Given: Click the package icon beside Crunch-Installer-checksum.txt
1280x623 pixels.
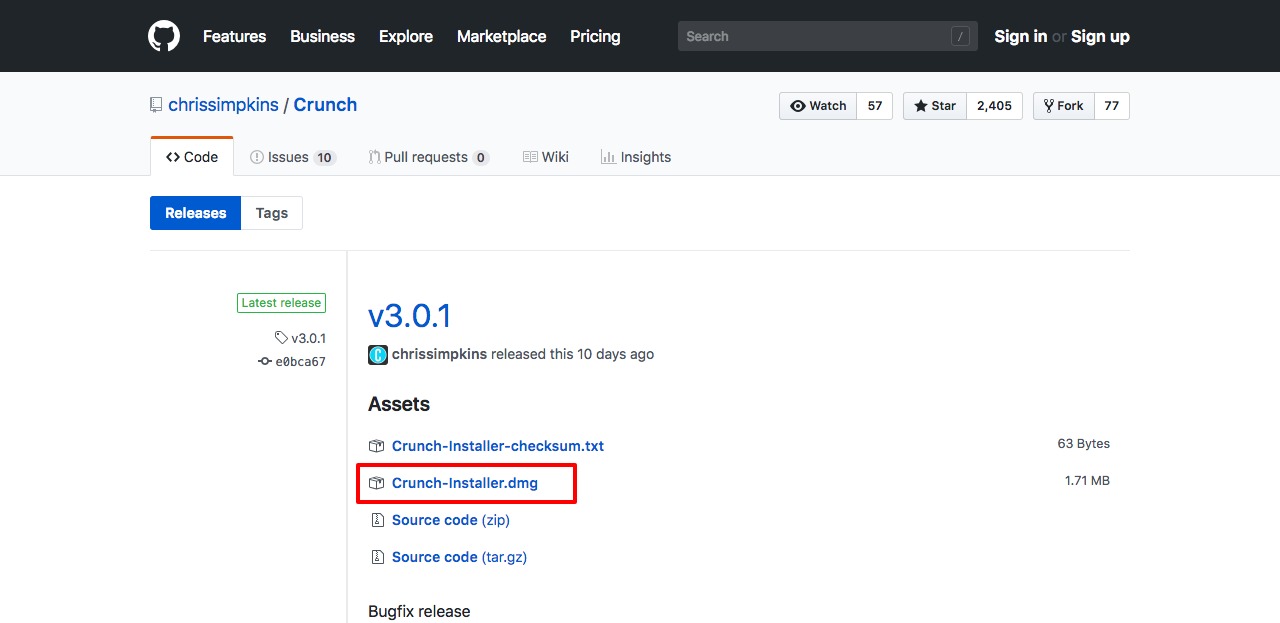Looking at the screenshot, I should tap(376, 446).
